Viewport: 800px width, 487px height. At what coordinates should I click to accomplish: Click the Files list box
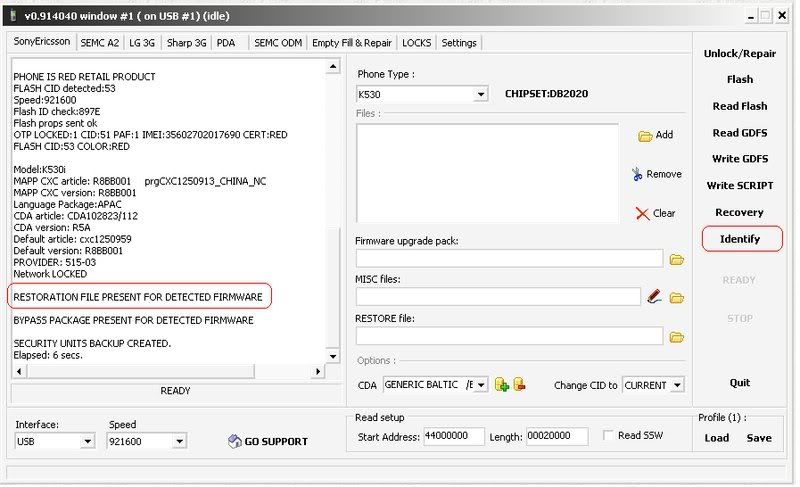click(x=487, y=172)
